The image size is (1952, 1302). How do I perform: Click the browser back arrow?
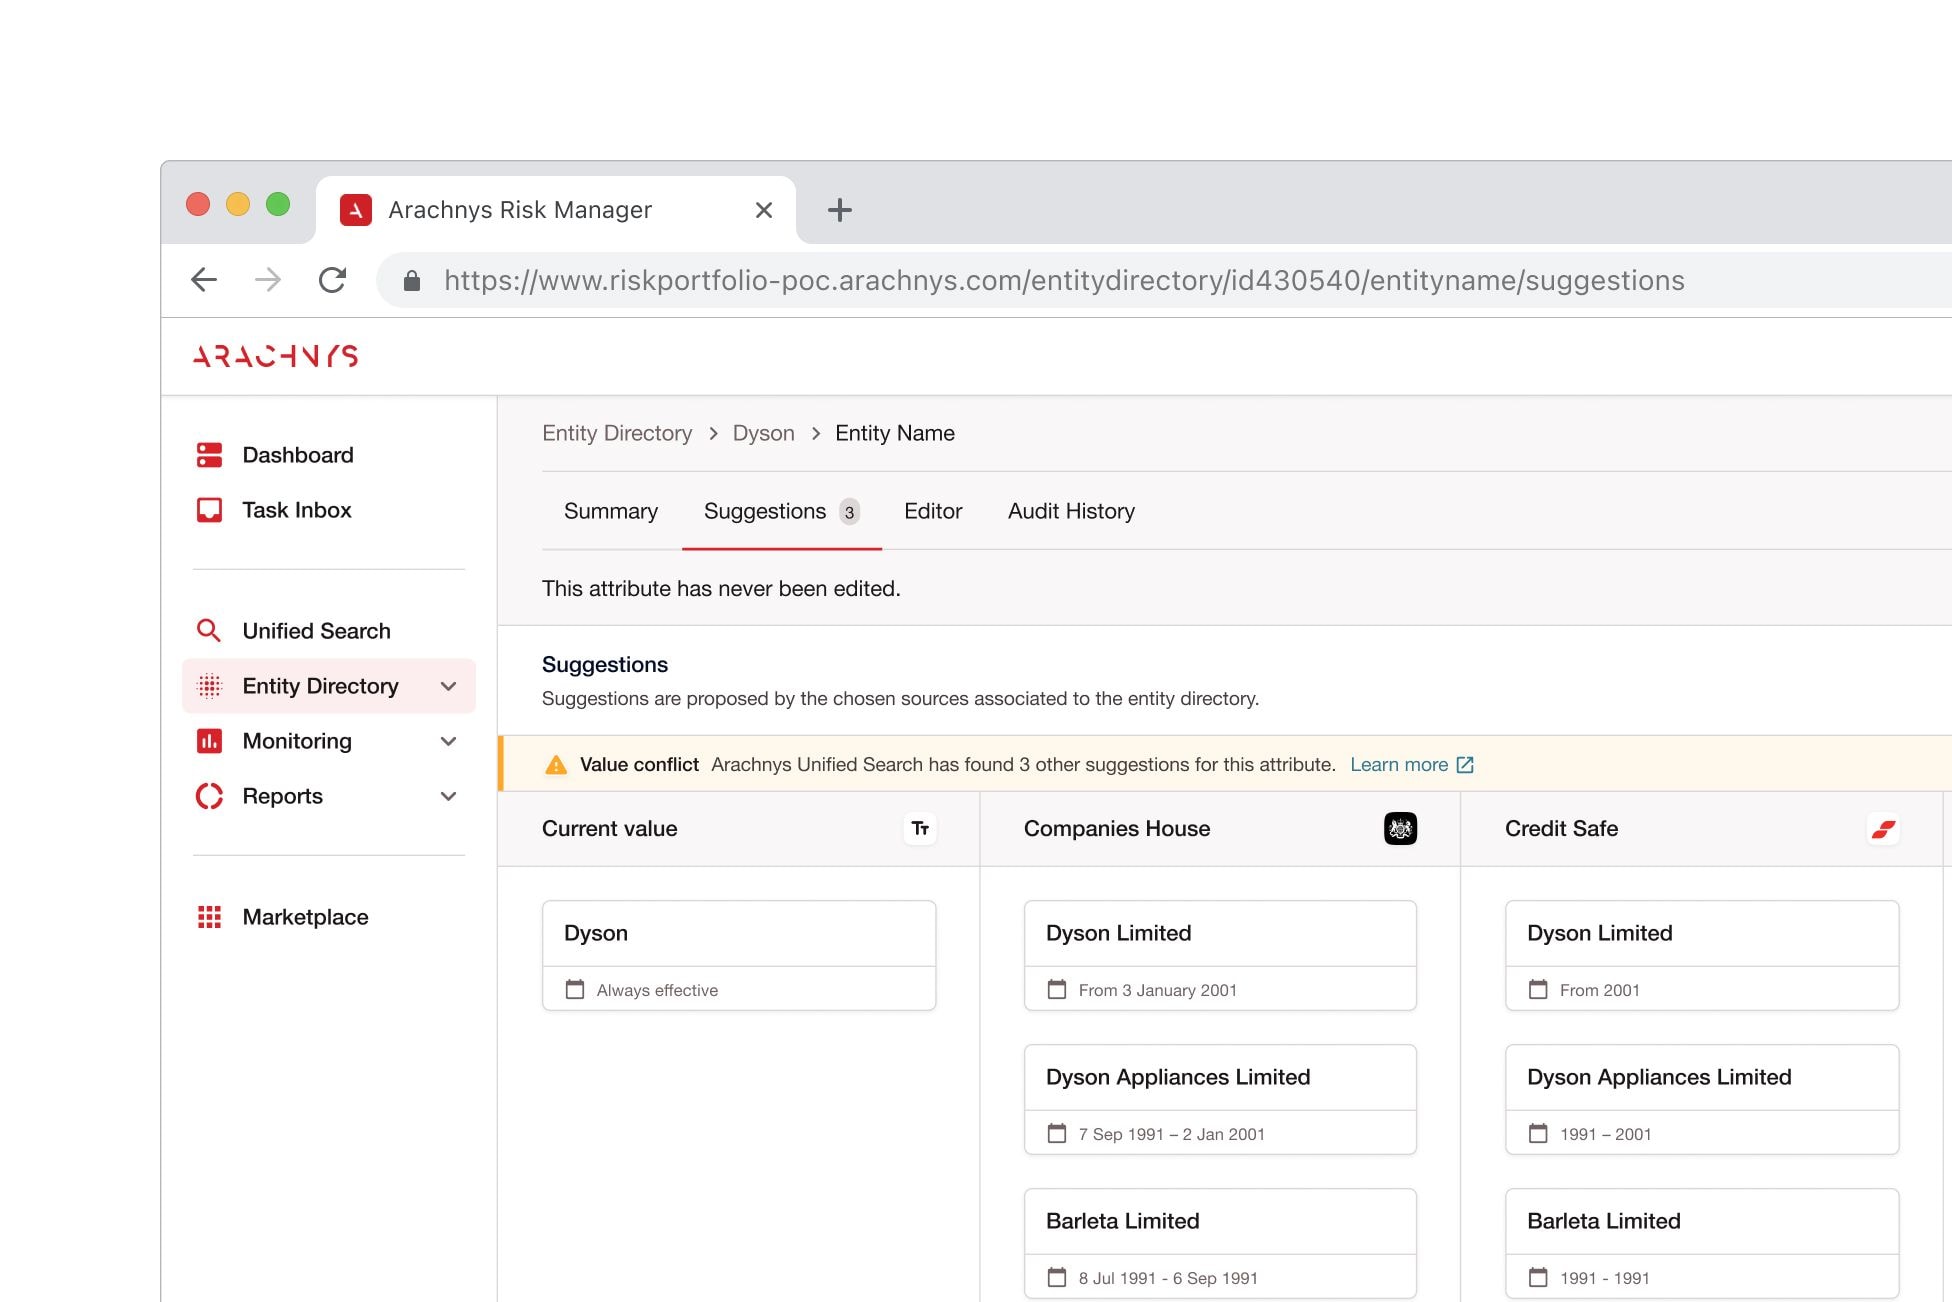tap(204, 280)
